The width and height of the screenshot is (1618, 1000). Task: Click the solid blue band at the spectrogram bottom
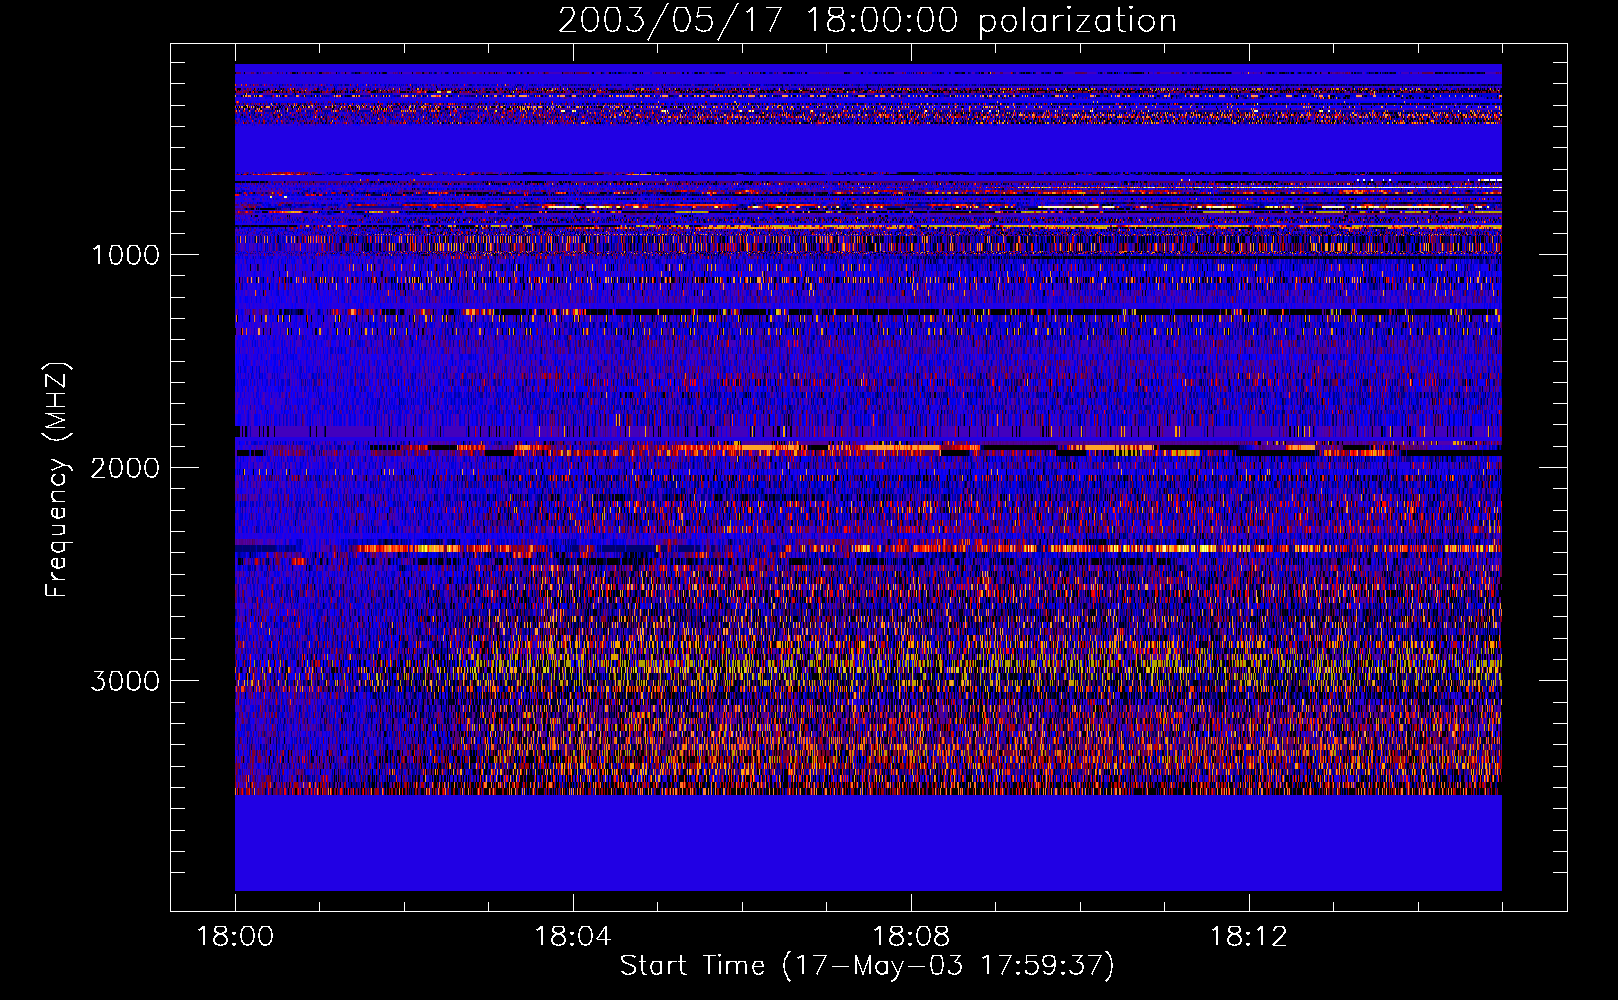point(868,843)
